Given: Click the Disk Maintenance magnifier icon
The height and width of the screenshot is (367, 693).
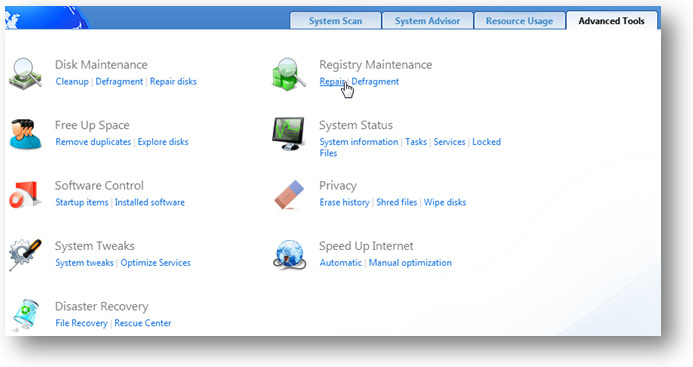Looking at the screenshot, I should [25, 74].
